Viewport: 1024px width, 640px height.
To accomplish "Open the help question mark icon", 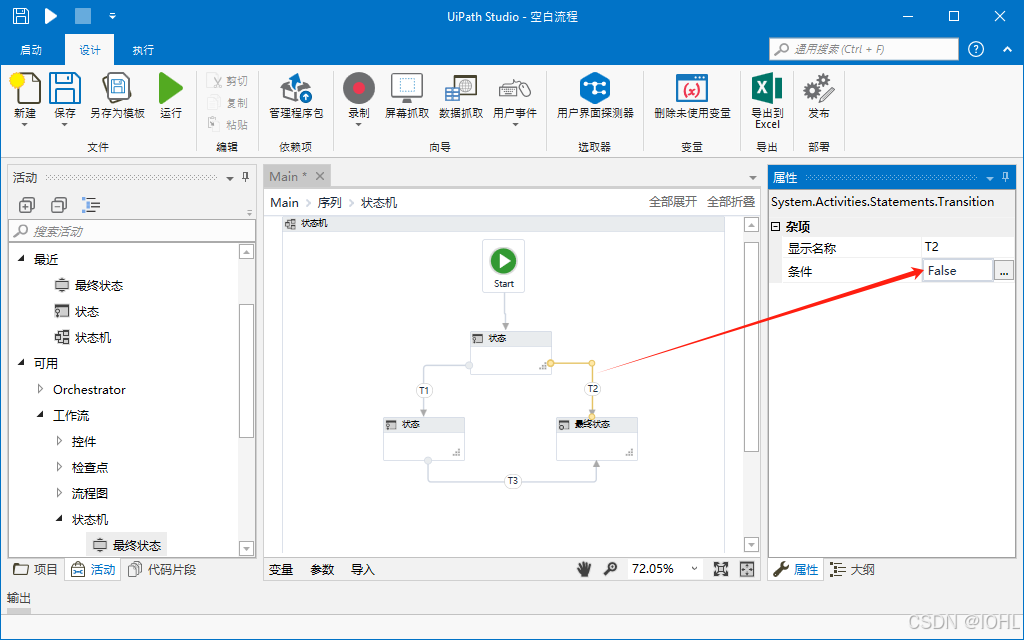I will click(x=976, y=49).
